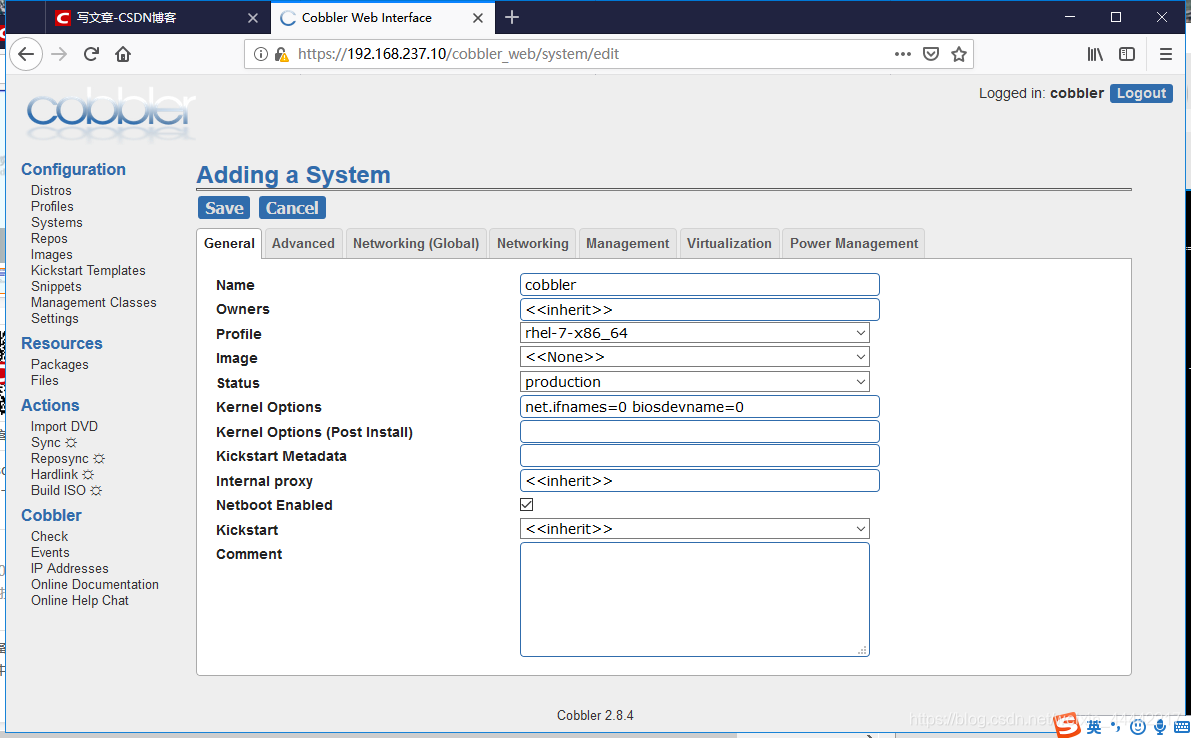Run the Hardlink action
1191x738 pixels.
click(x=62, y=475)
